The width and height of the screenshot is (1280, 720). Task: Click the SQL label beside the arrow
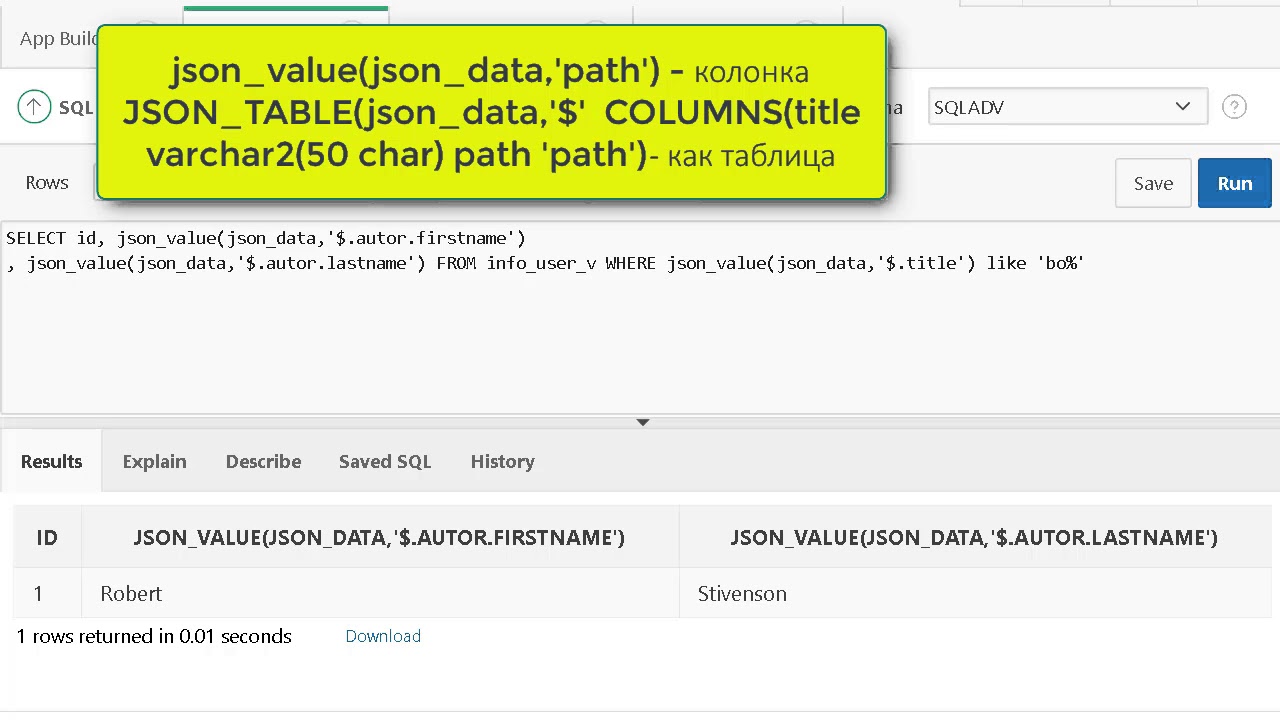tap(76, 108)
